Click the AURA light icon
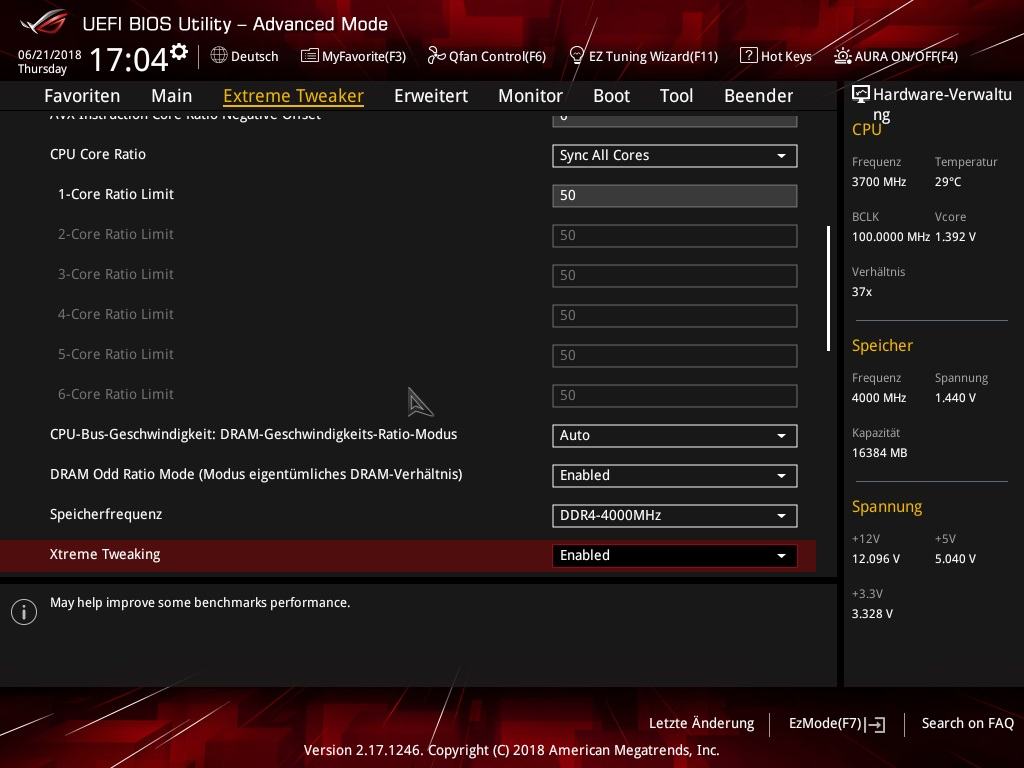Viewport: 1024px width, 768px height. (x=842, y=56)
